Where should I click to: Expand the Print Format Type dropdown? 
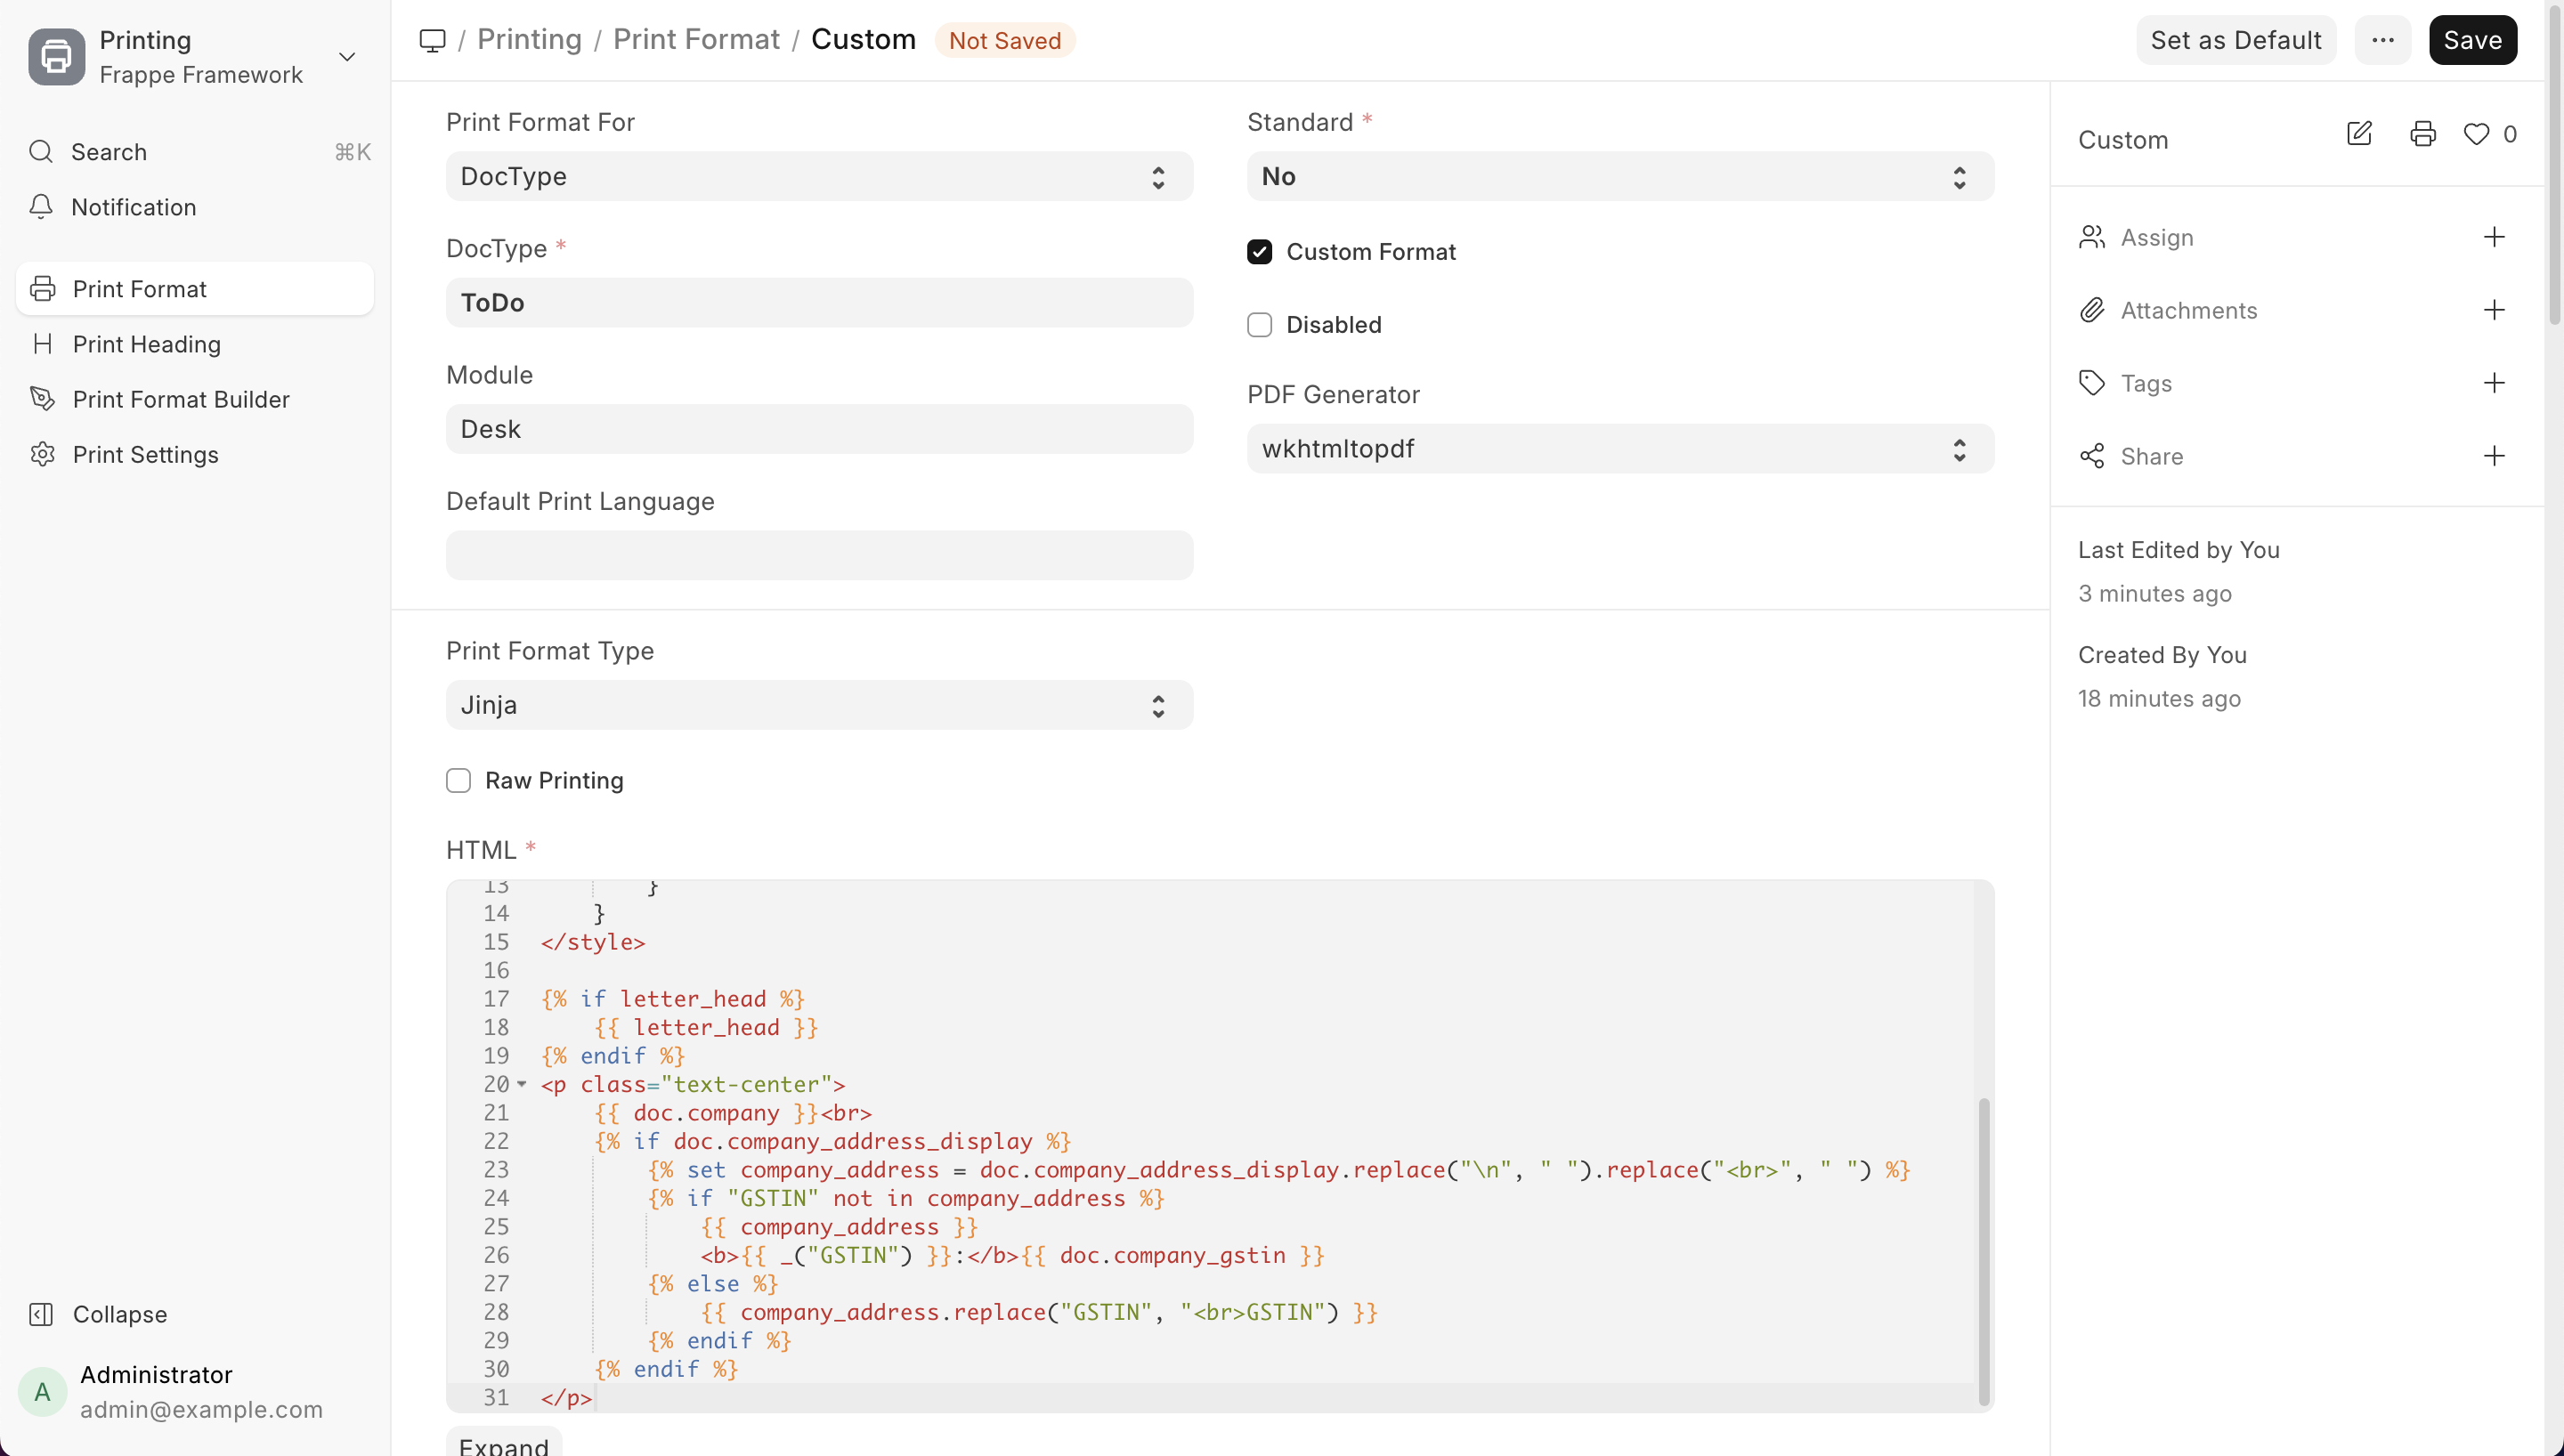(x=819, y=705)
